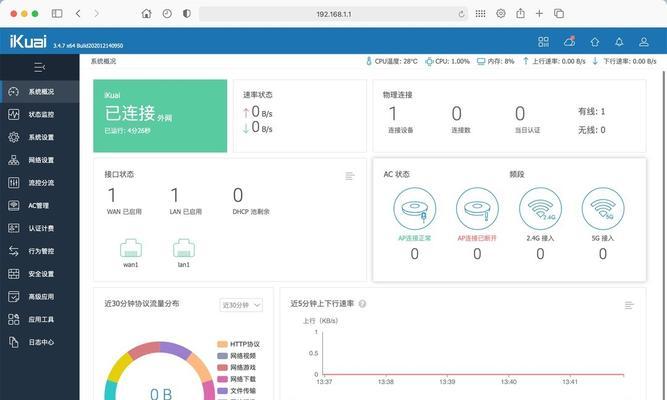Reload the page with the refresh icon
The image size is (667, 400).
[x=462, y=14]
